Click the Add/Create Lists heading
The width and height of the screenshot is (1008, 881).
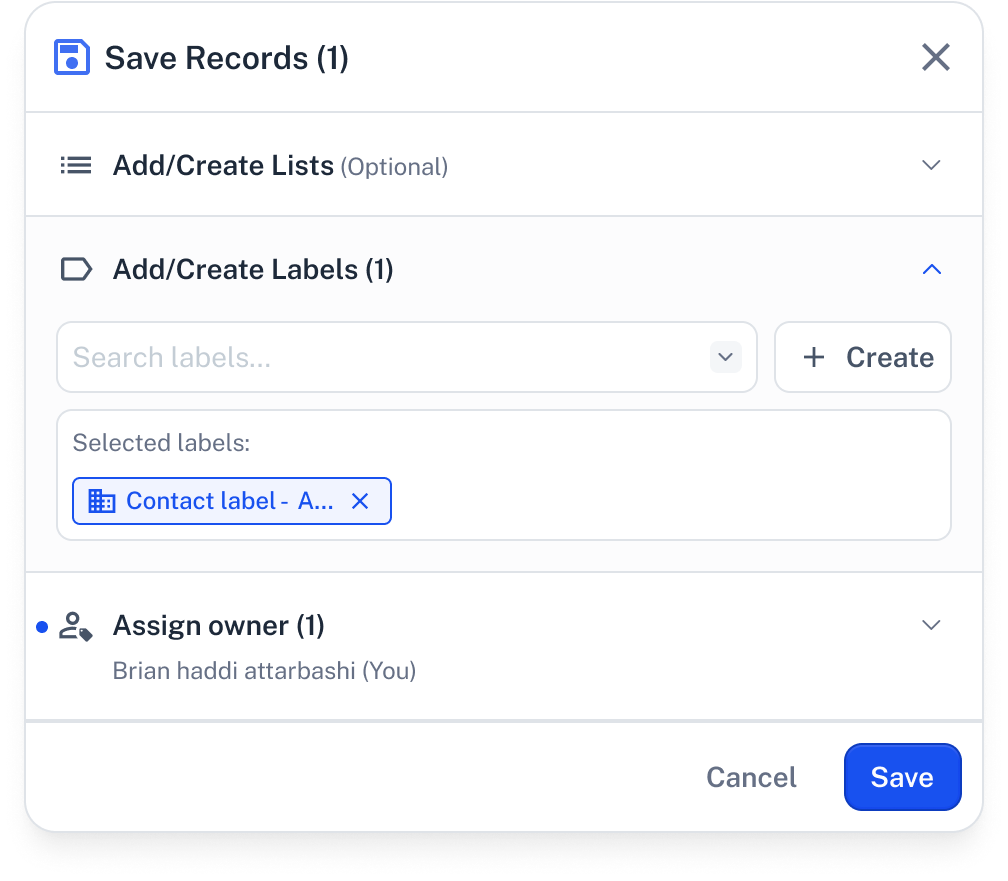(x=223, y=165)
